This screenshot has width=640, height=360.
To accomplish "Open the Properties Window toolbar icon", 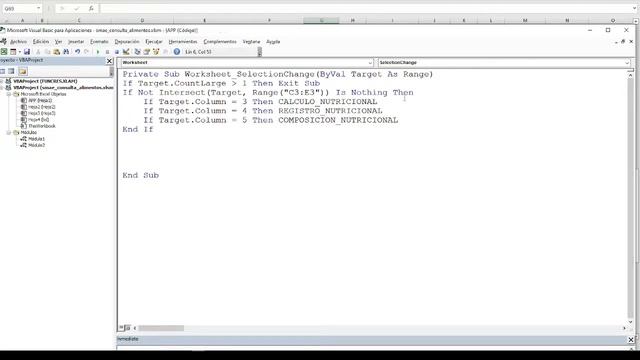I will point(147,52).
